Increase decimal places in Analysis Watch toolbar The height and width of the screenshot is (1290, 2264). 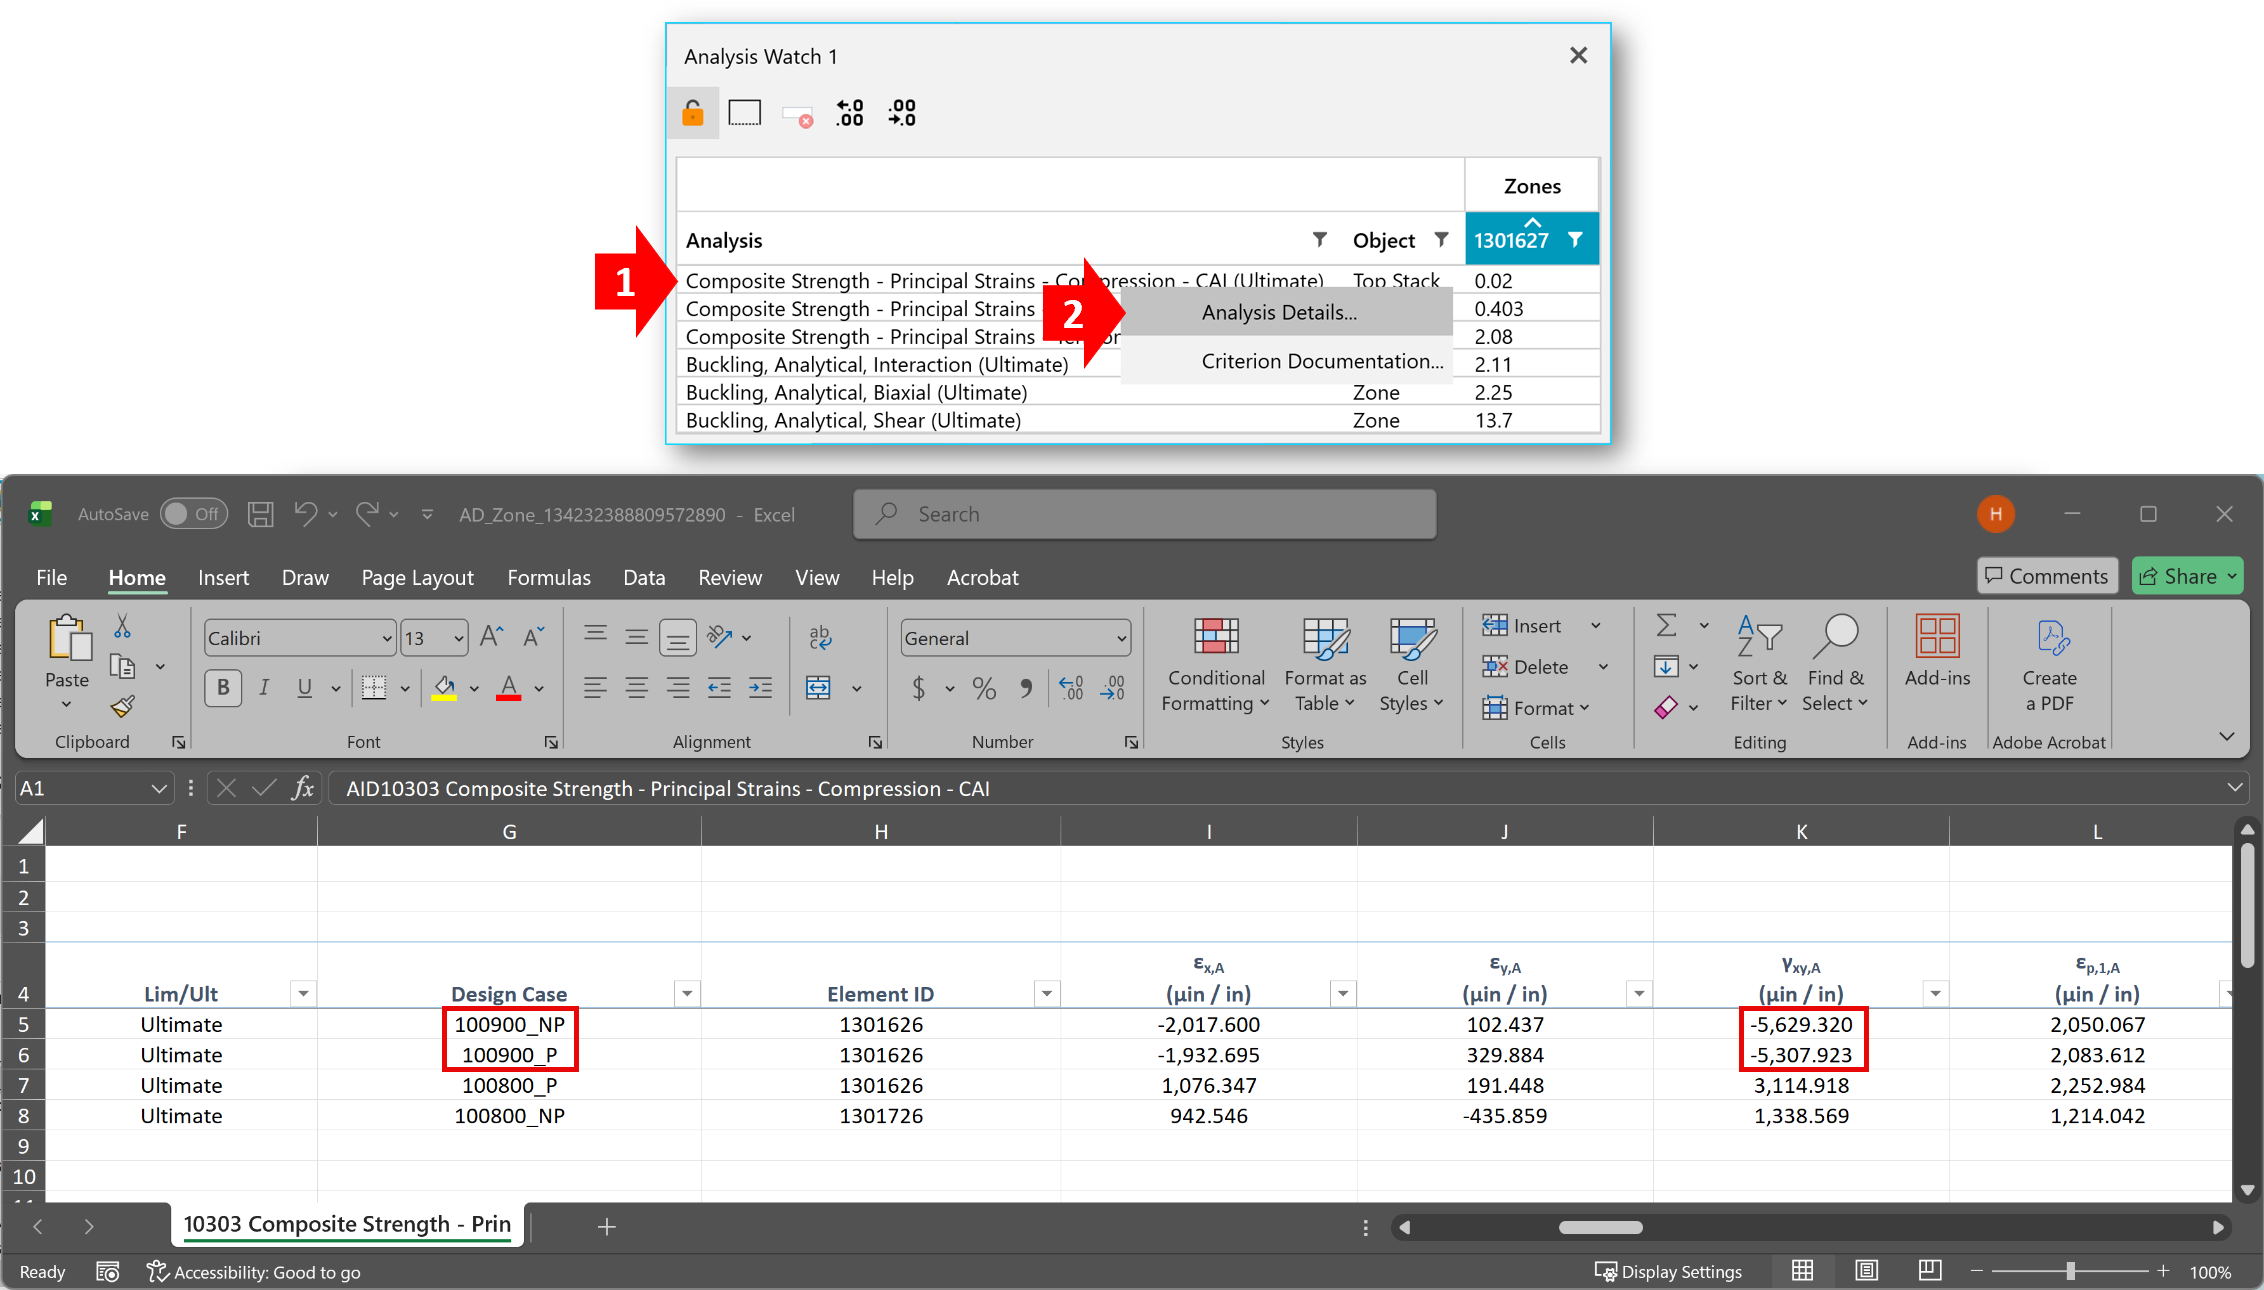click(x=850, y=113)
